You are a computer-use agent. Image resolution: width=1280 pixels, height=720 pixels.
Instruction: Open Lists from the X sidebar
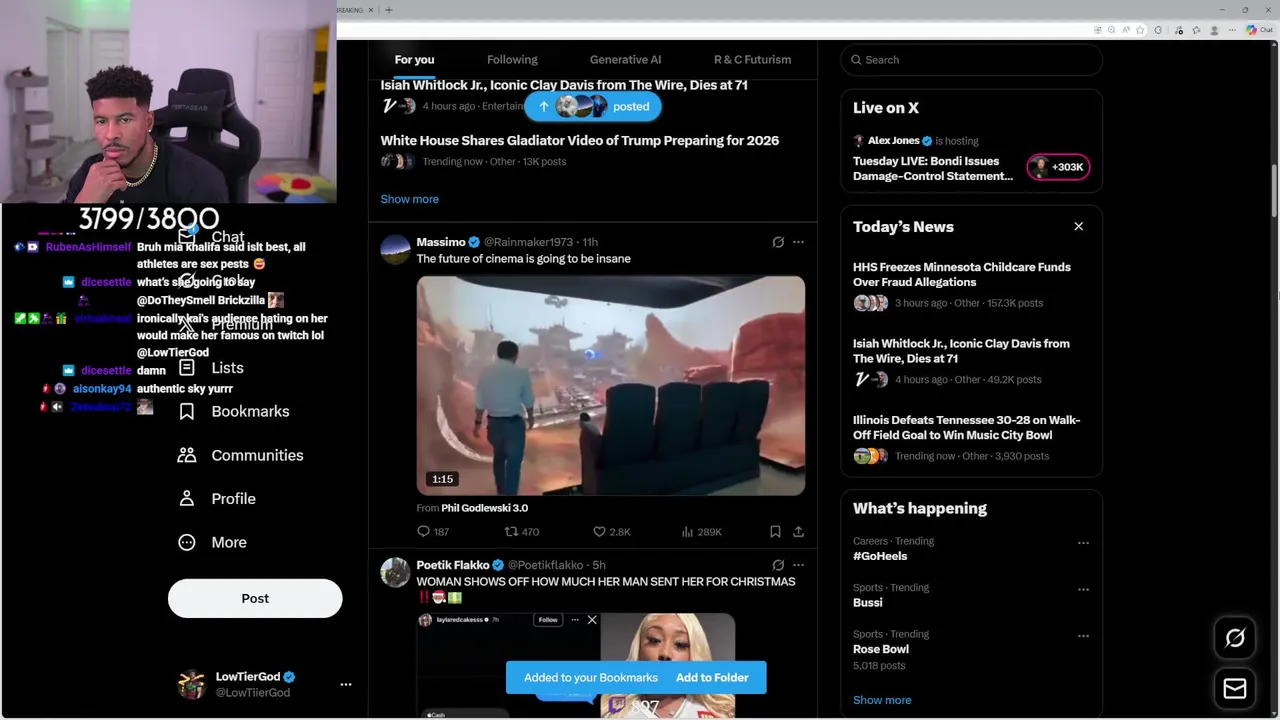(211, 368)
